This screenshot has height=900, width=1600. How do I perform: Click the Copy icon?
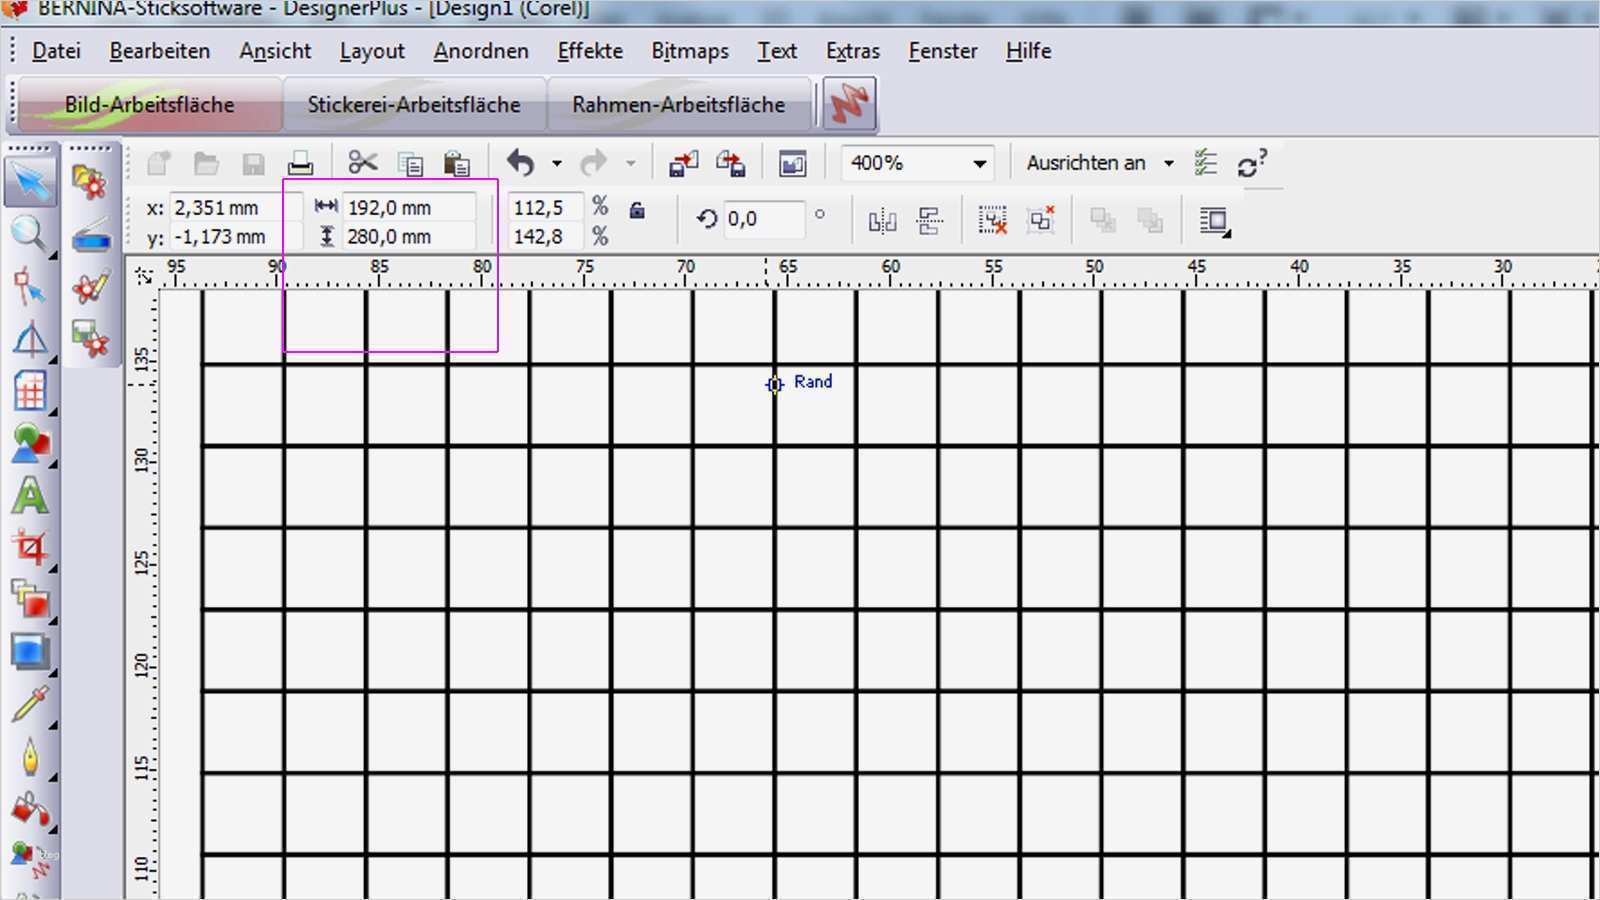click(410, 163)
